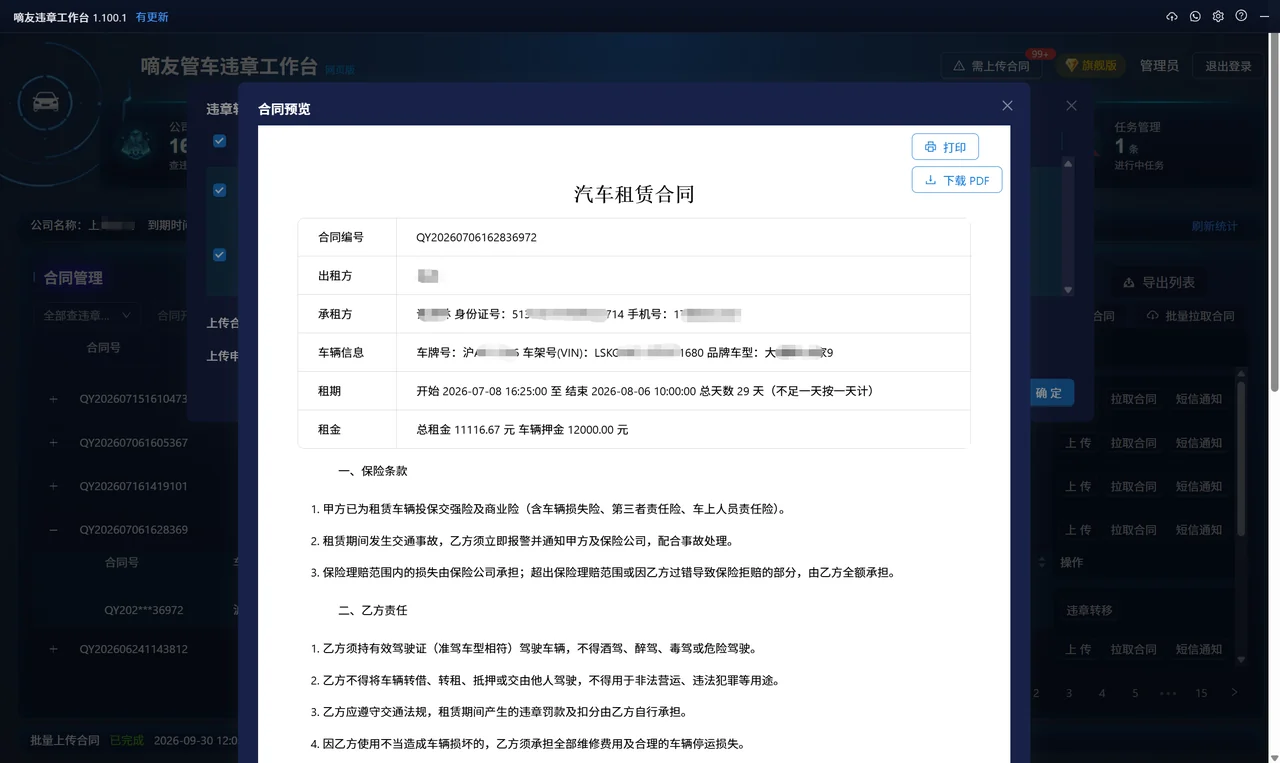Collapse row QY202607061628369
Screen dimensions: 1280x763
[x=54, y=530]
